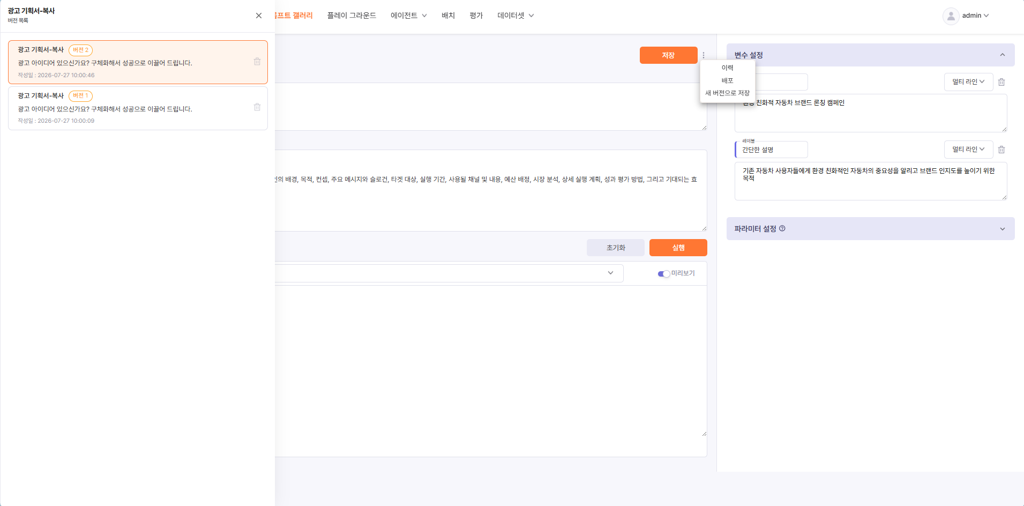Open the select box left of 미리보기
The image size is (1024, 506).
[449, 273]
